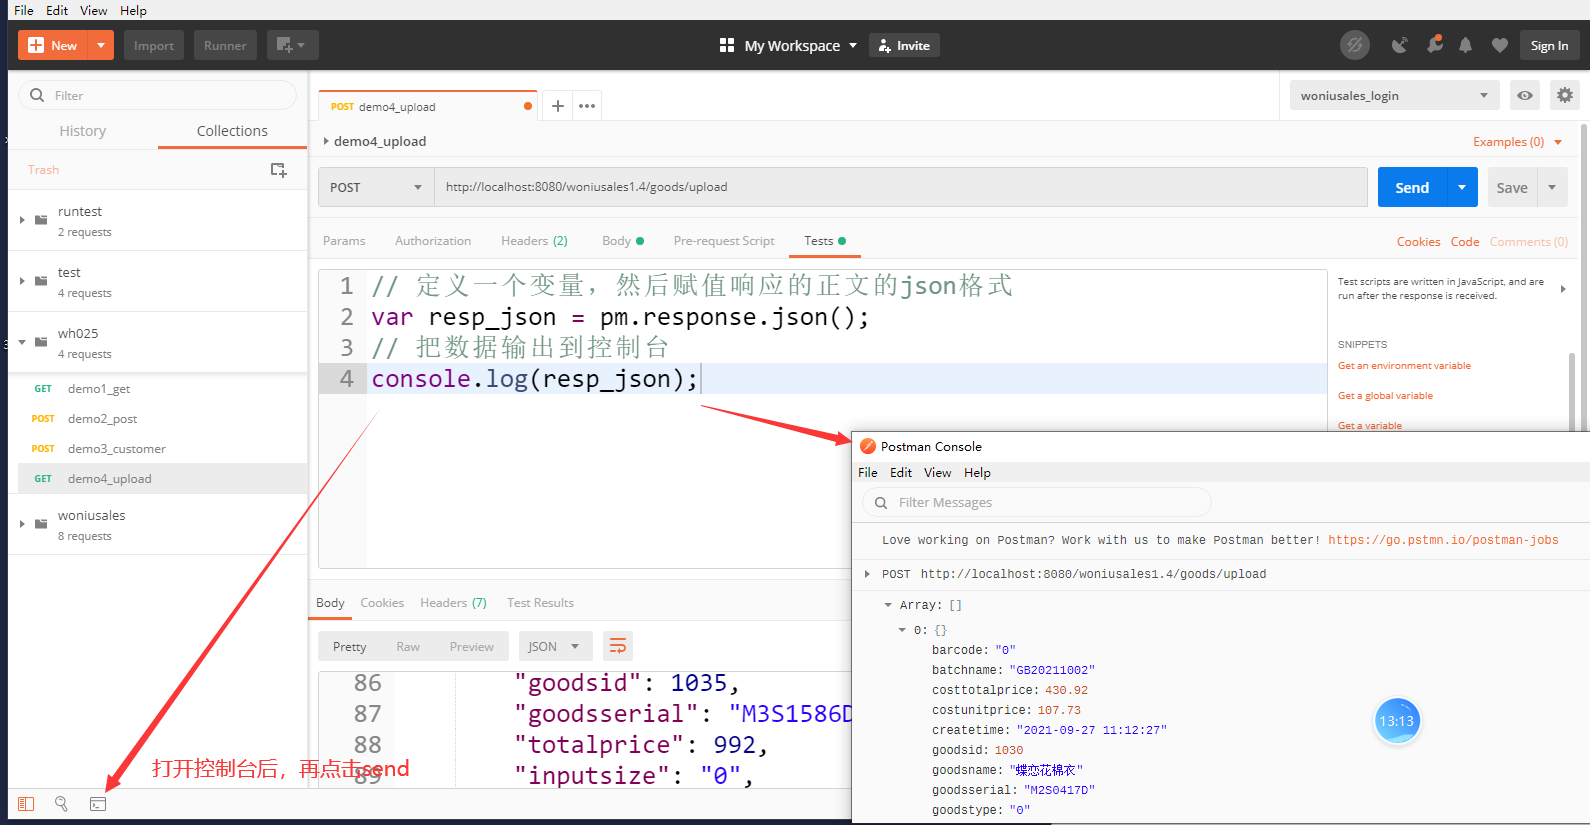
Task: Click the Import button
Action: coord(154,45)
